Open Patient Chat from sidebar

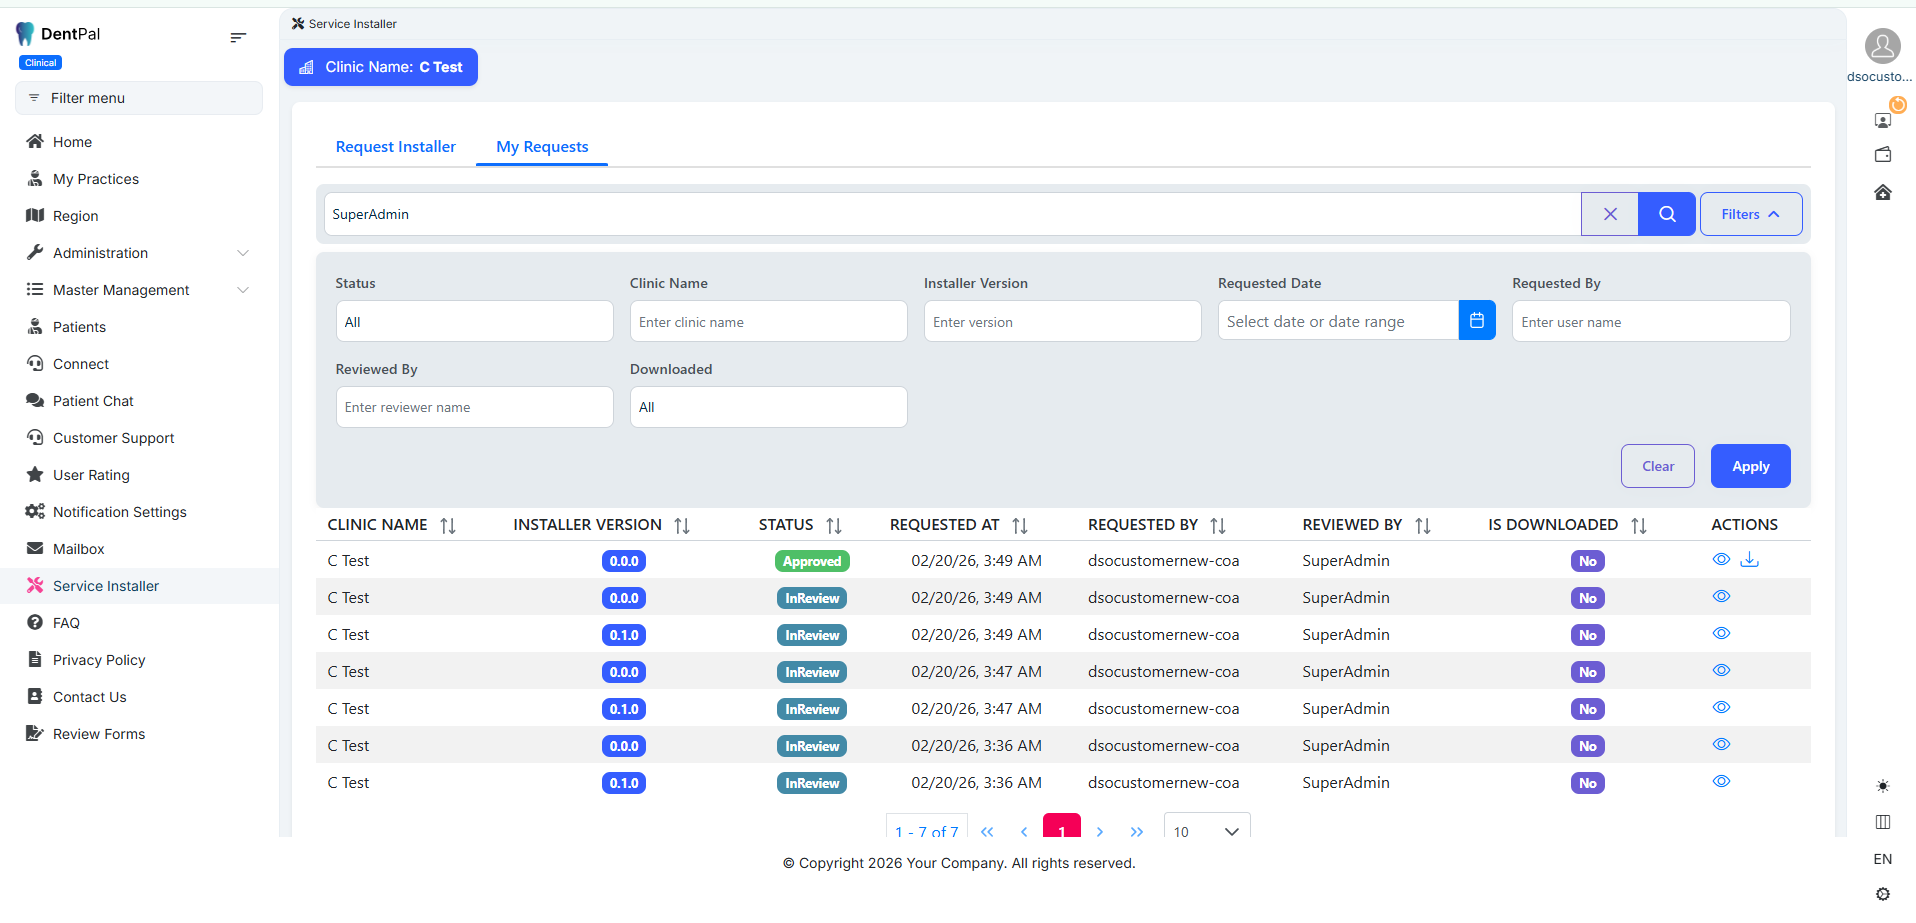coord(93,401)
